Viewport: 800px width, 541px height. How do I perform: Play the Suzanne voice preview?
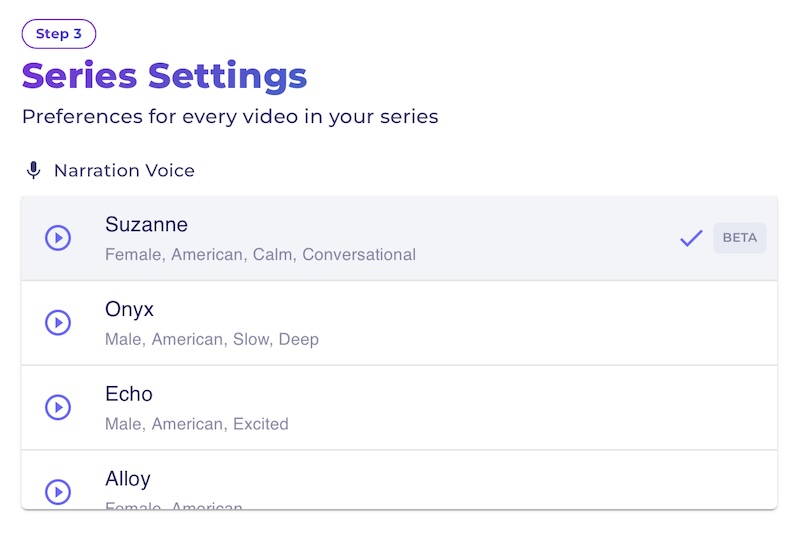pos(58,238)
